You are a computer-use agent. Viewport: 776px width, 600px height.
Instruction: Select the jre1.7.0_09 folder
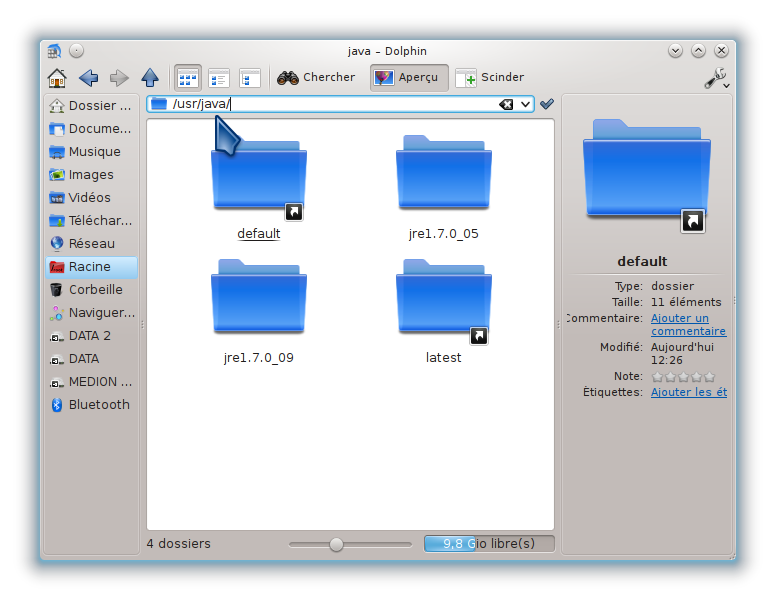(x=259, y=296)
